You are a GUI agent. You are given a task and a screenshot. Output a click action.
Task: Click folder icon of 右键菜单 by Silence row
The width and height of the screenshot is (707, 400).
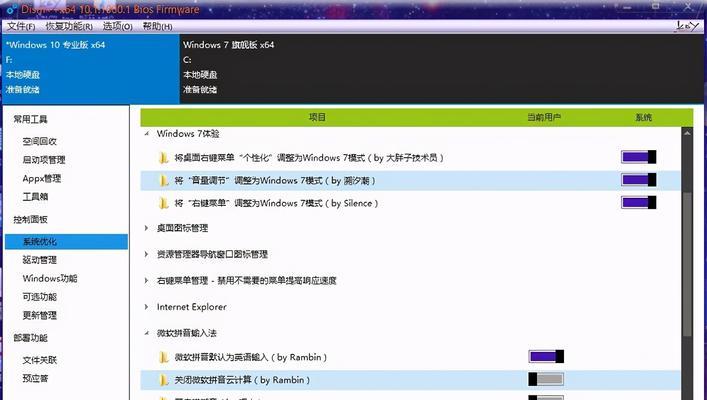click(x=164, y=203)
